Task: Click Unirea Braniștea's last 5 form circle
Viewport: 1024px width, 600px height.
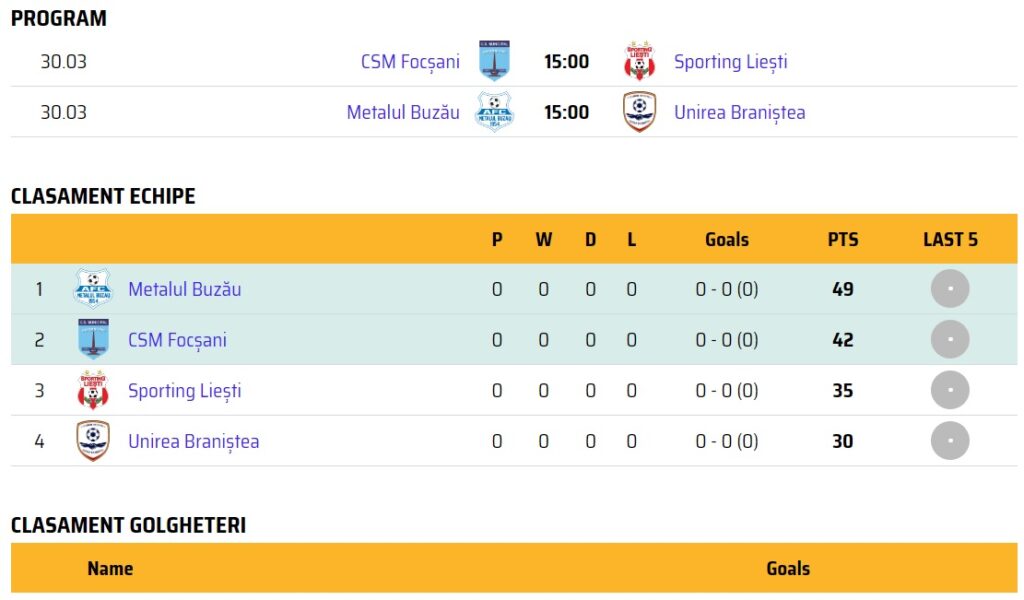Action: (950, 441)
